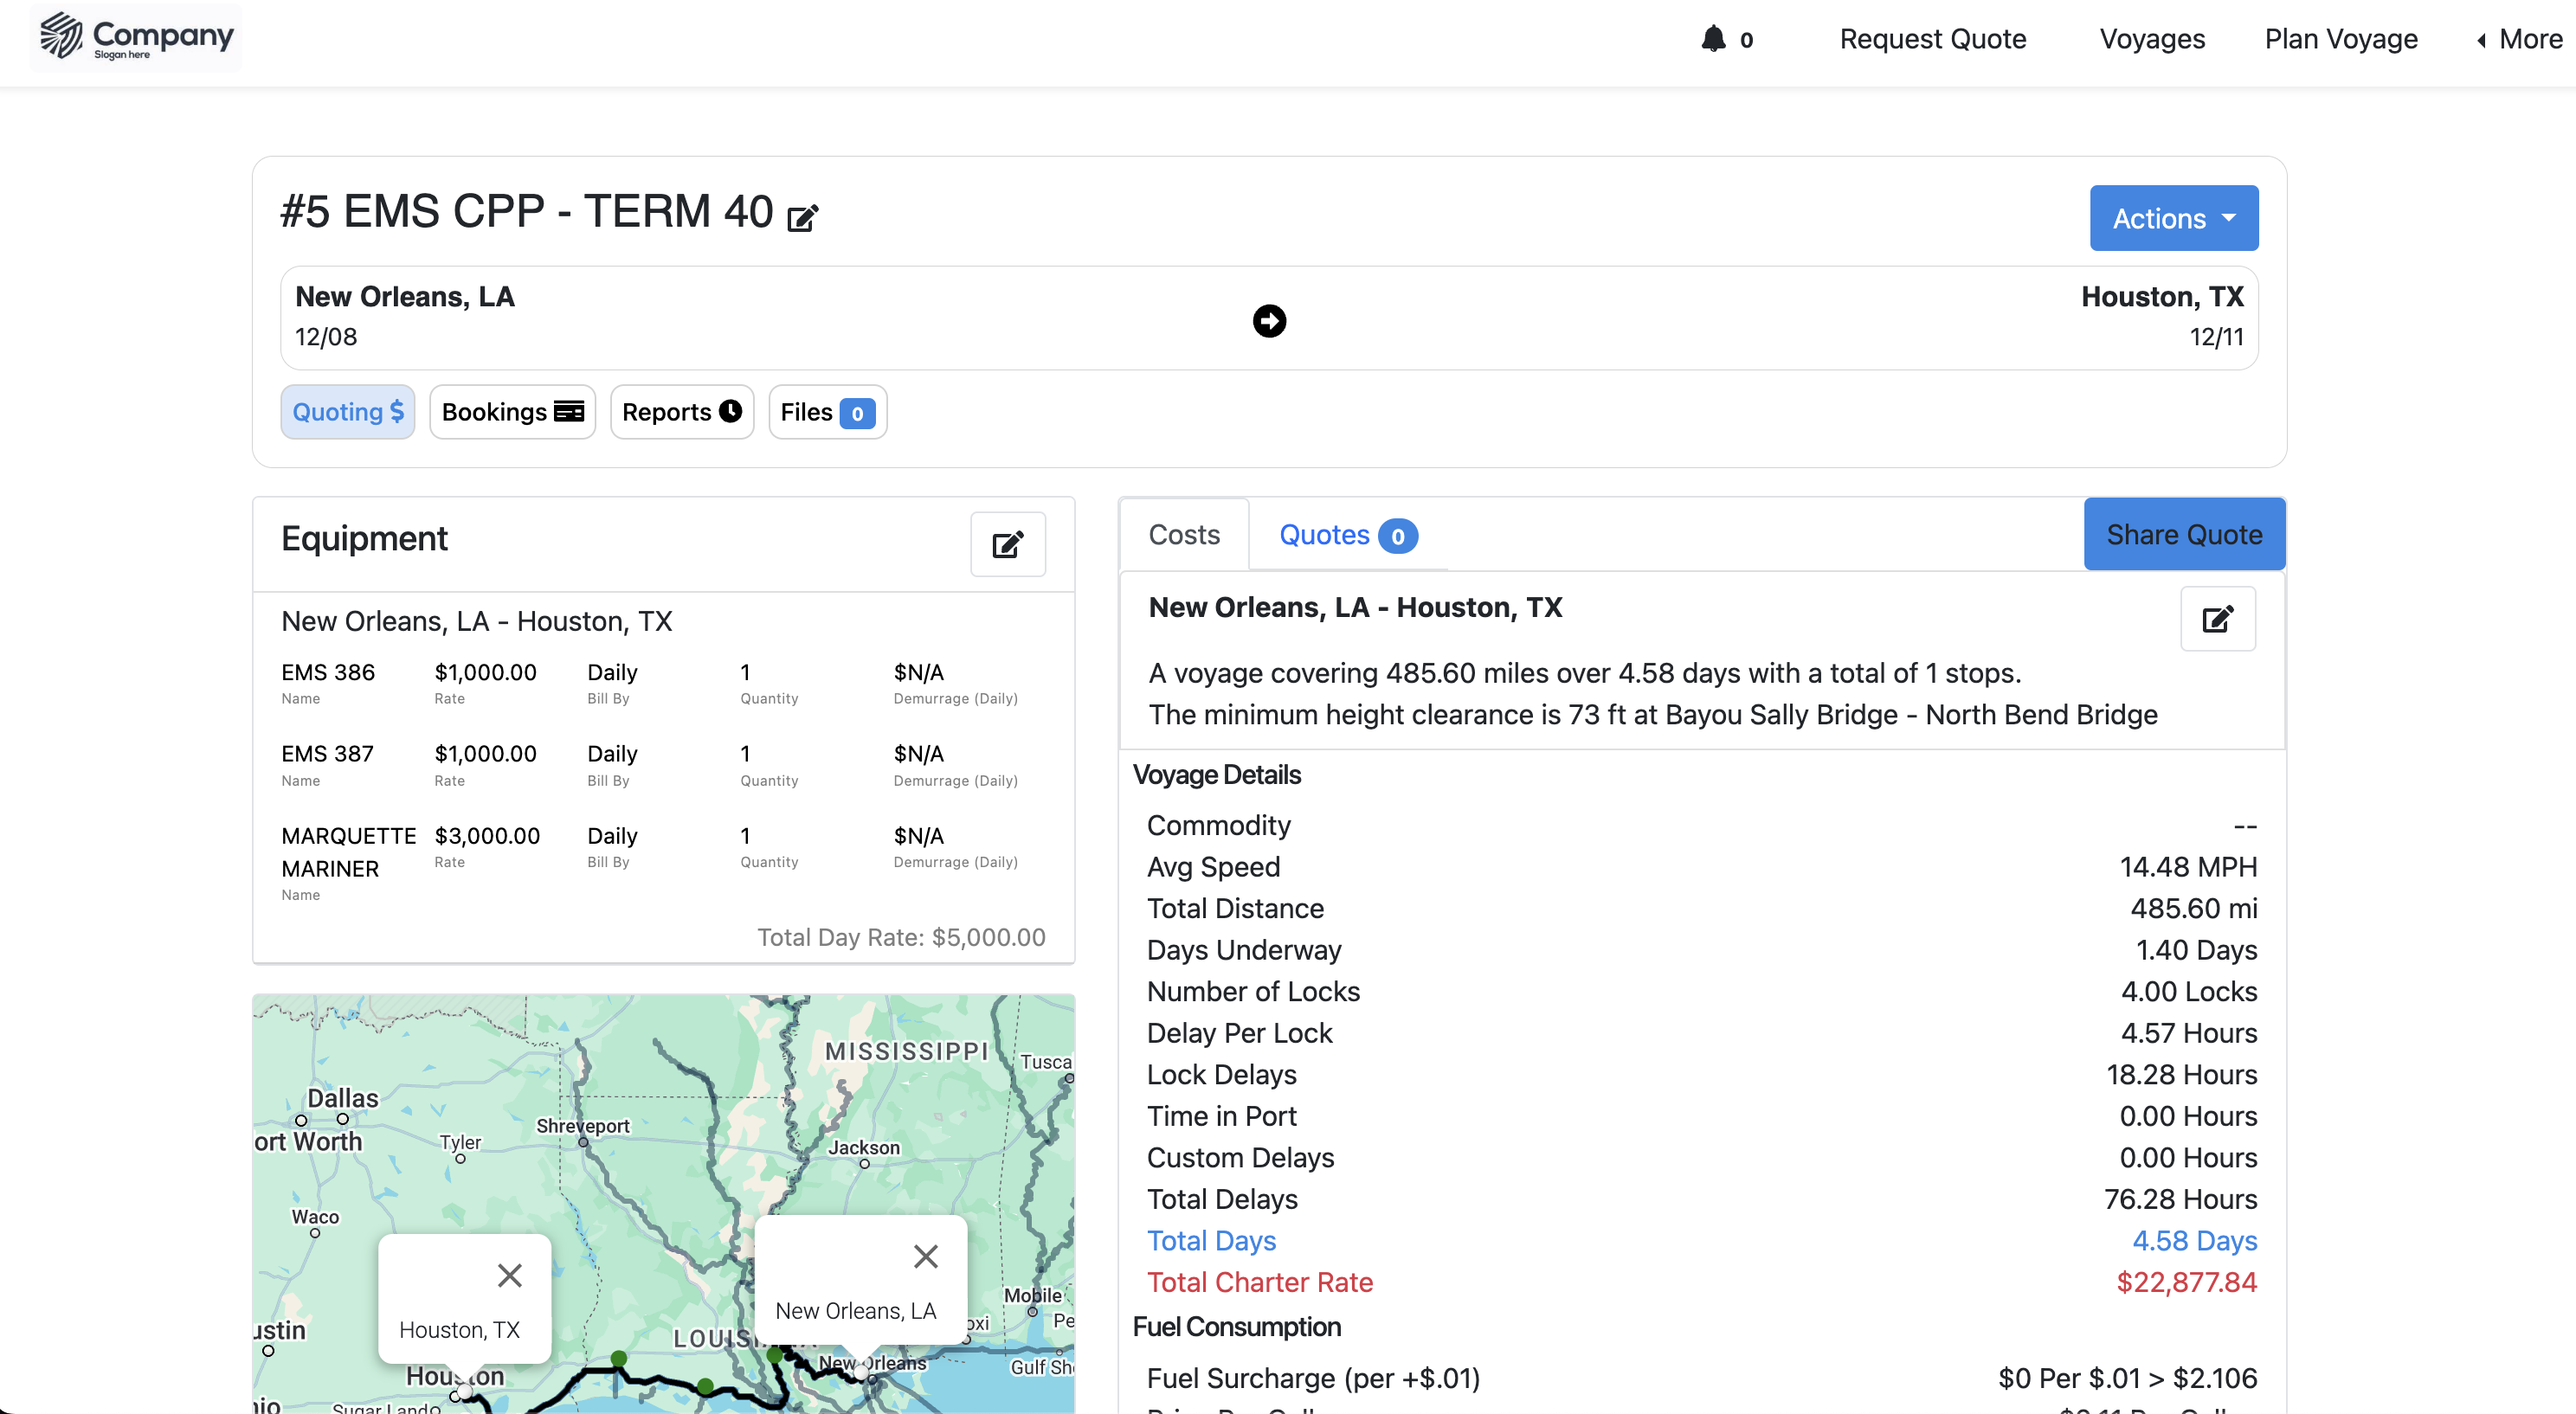Open Request Quote from navigation
This screenshot has width=2576, height=1414.
pos(1932,39)
